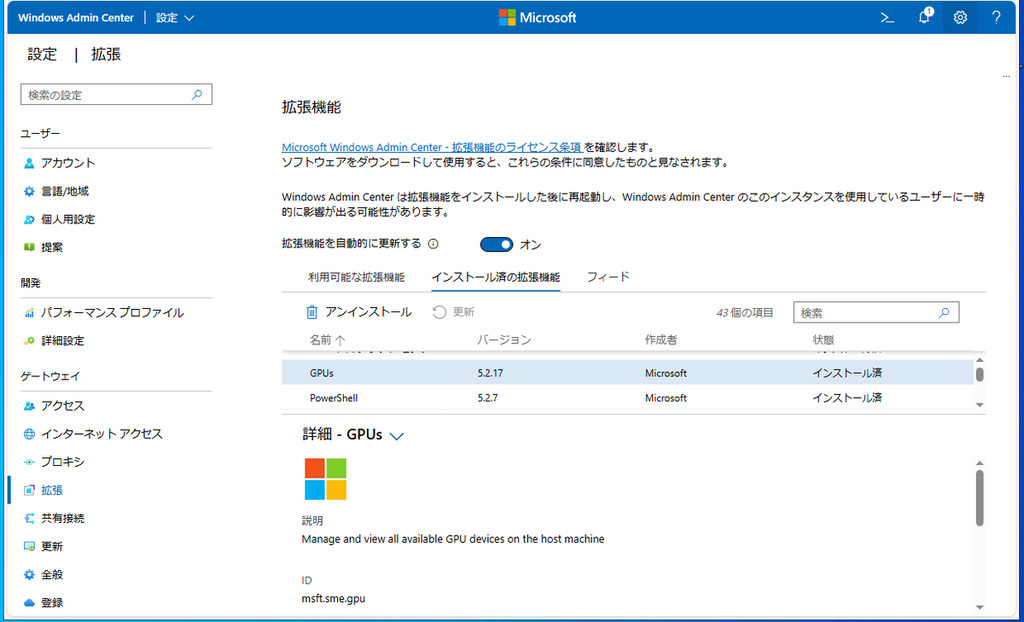Click the details pane scrollbar thumb
1024x622 pixels.
coord(980,498)
